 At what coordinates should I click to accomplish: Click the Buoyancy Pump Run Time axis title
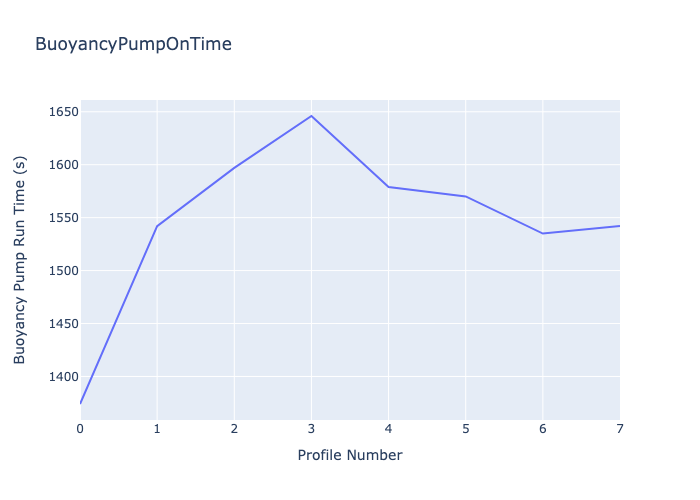point(20,261)
